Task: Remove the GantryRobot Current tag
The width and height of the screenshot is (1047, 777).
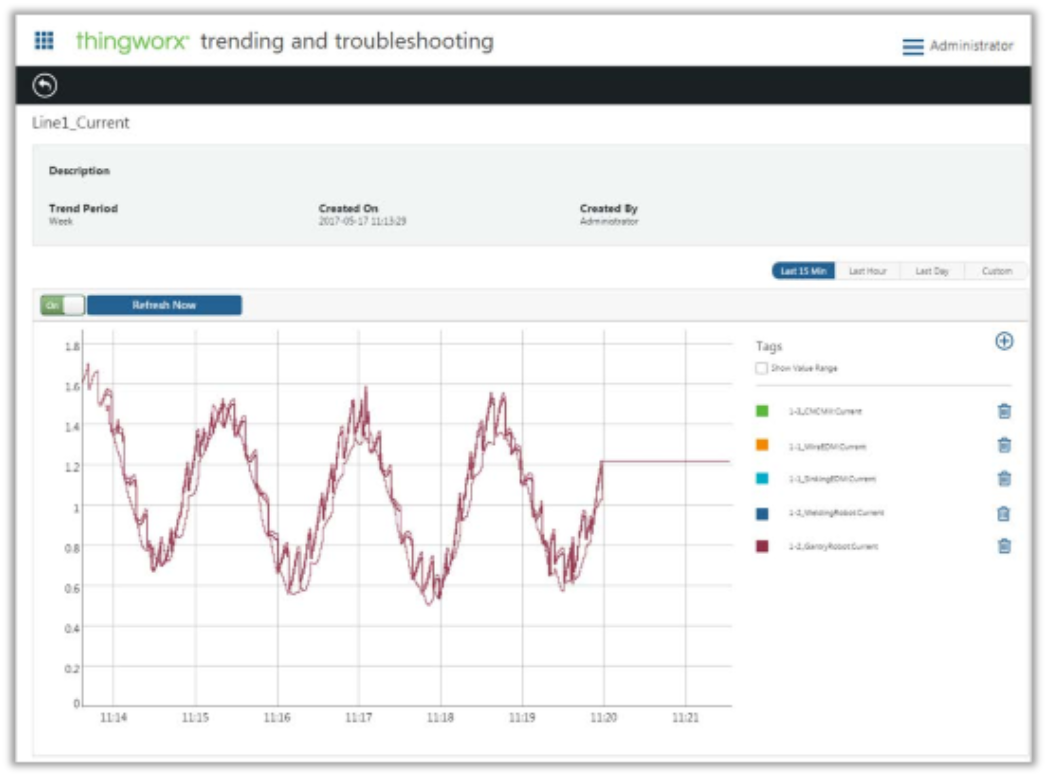Action: coord(1004,546)
